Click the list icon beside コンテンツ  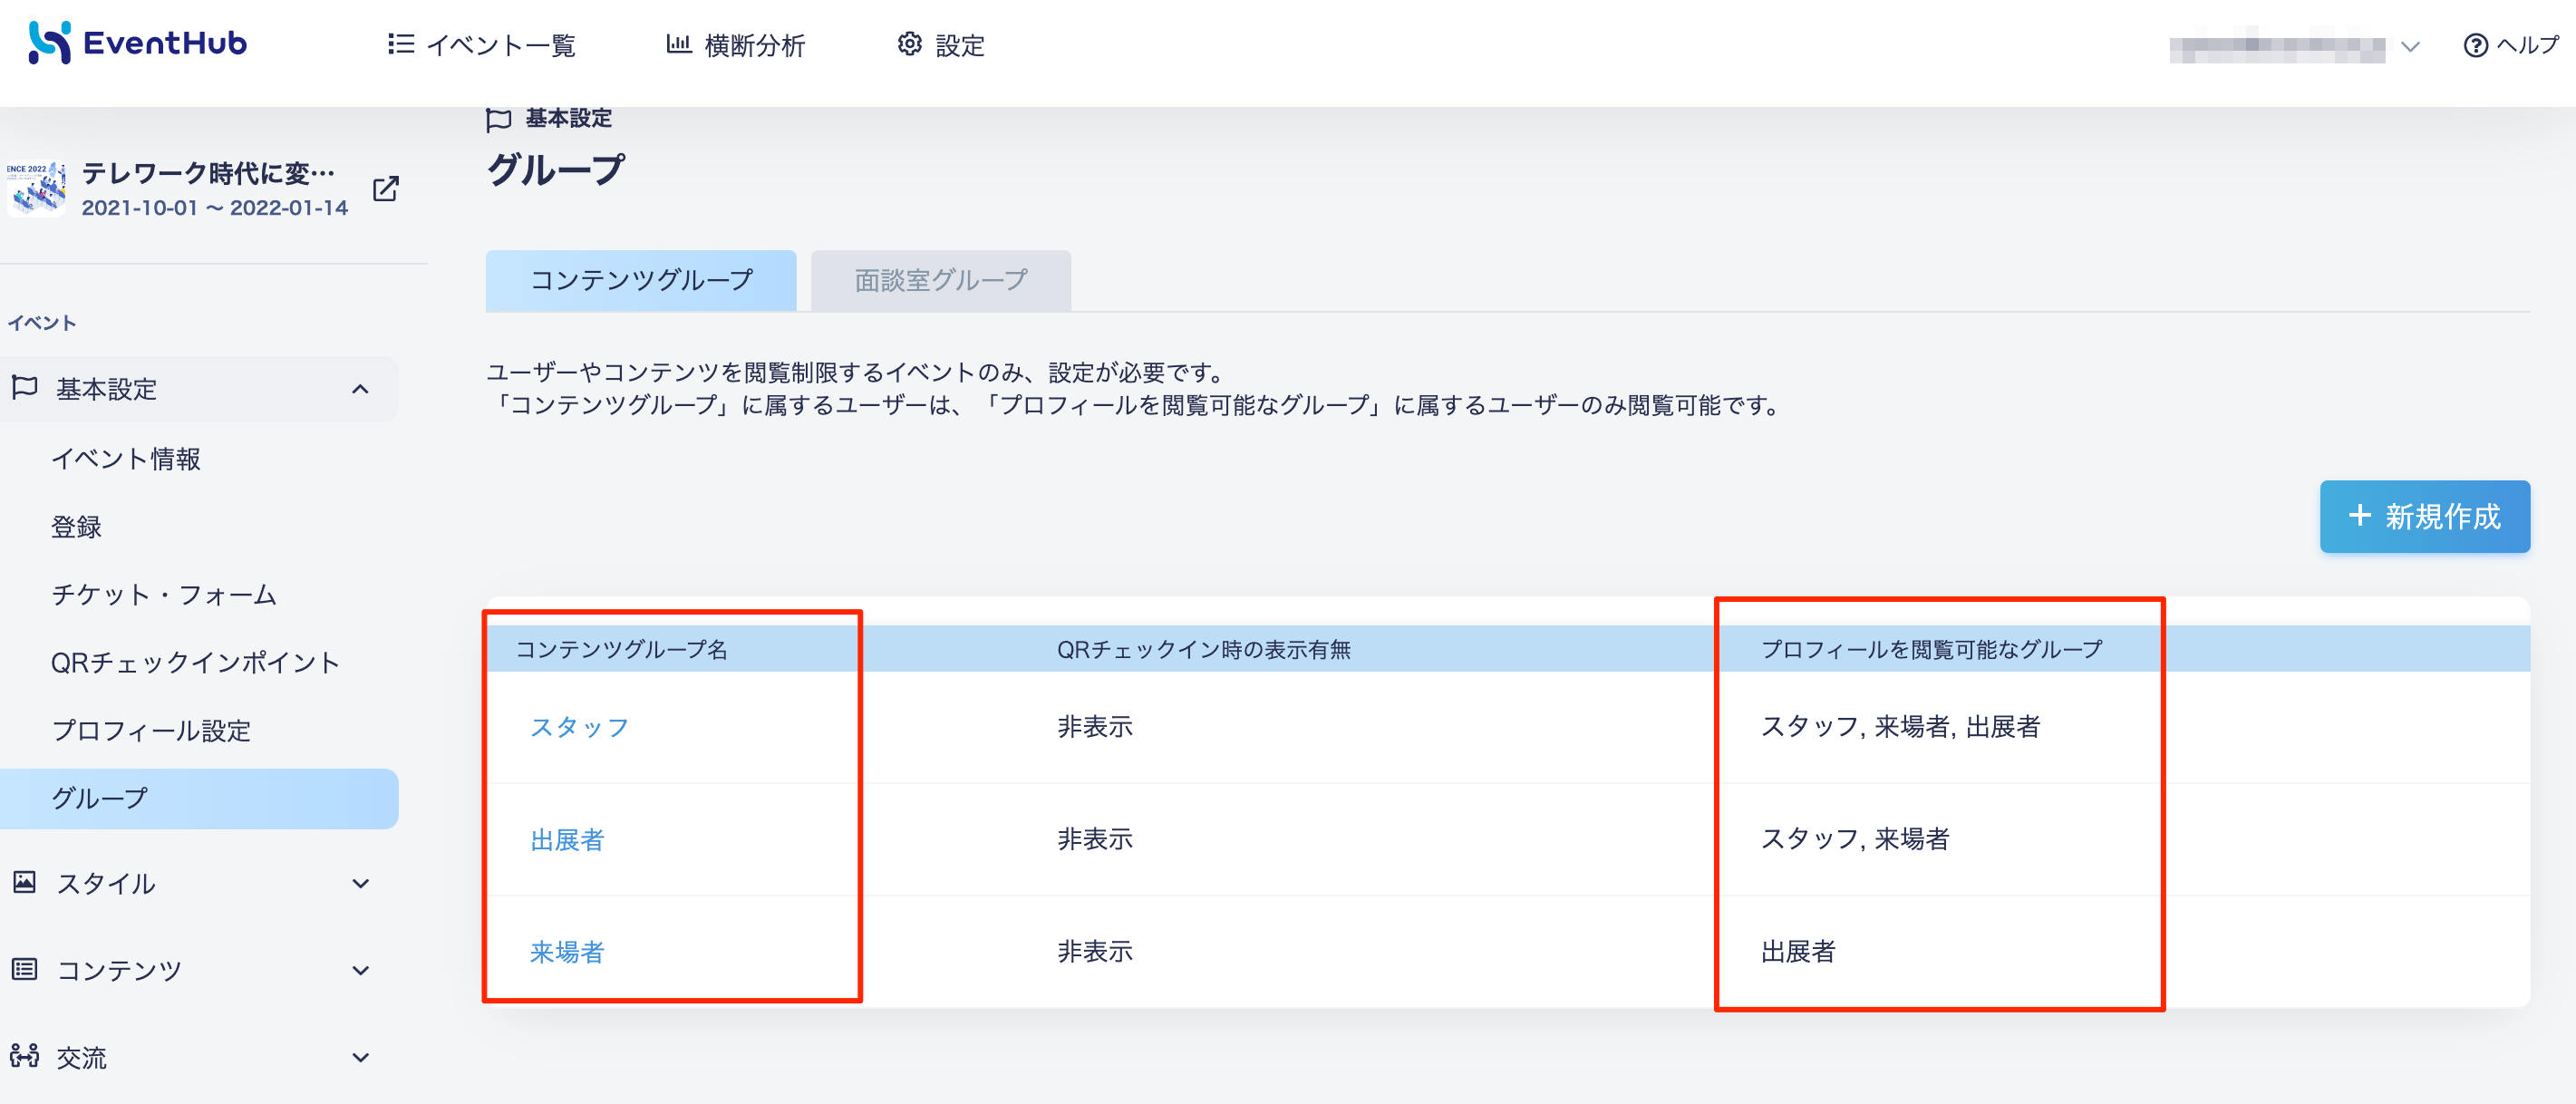tap(24, 969)
